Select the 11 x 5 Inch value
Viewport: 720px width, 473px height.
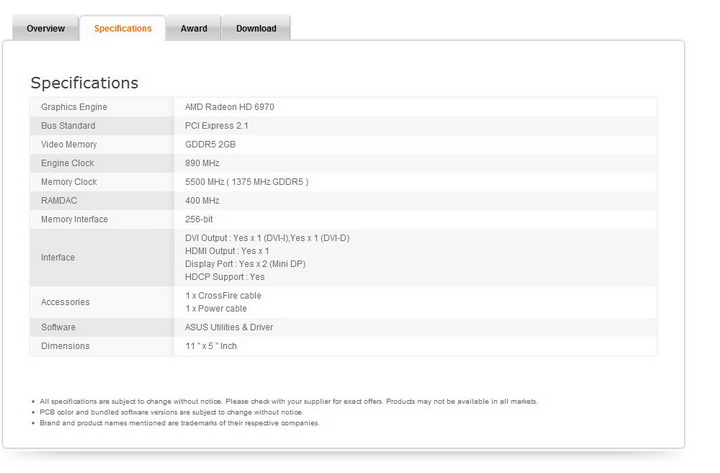tap(211, 346)
